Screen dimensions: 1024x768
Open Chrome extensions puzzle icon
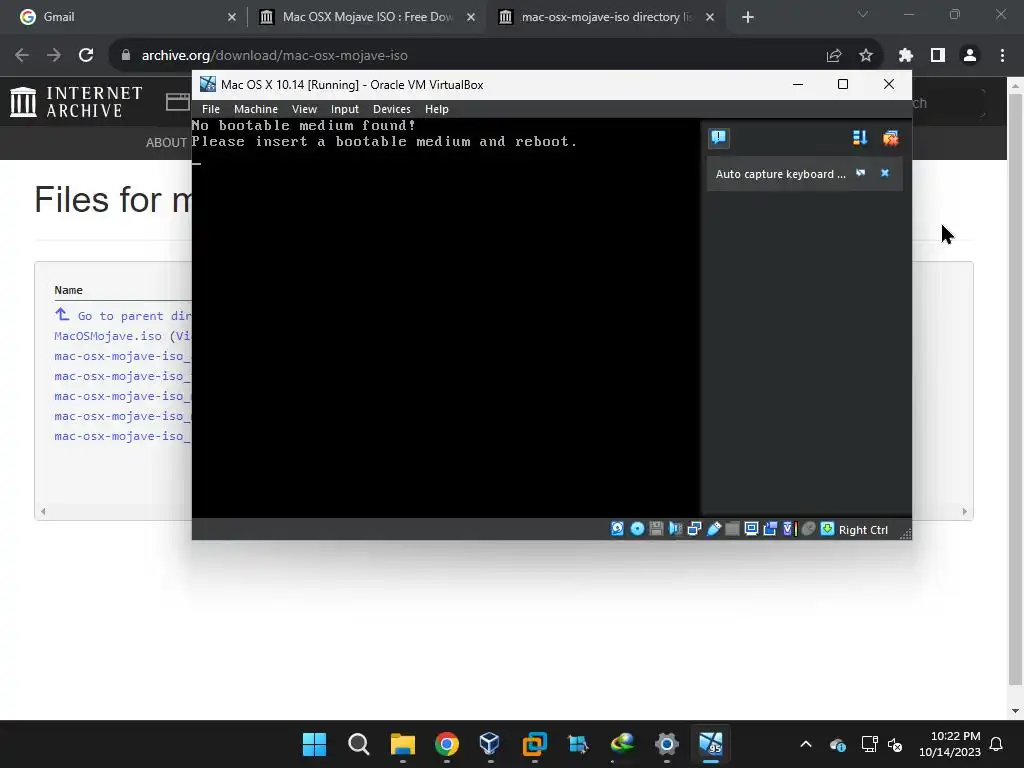pyautogui.click(x=906, y=56)
